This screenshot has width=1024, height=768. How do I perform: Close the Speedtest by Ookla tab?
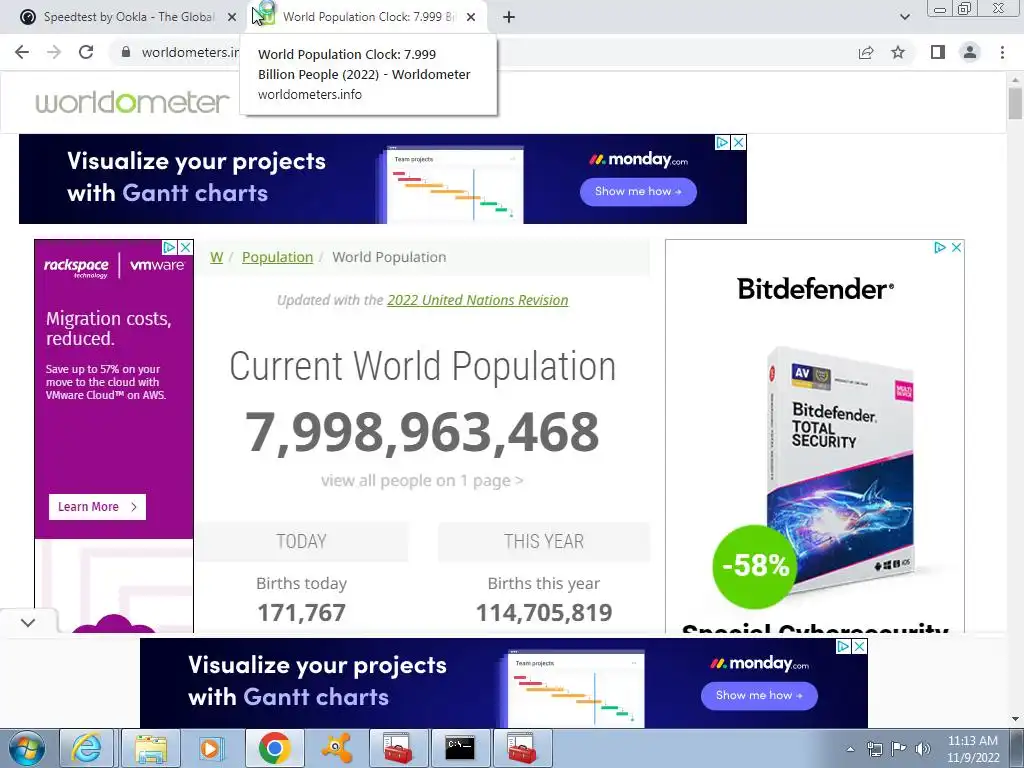232,18
